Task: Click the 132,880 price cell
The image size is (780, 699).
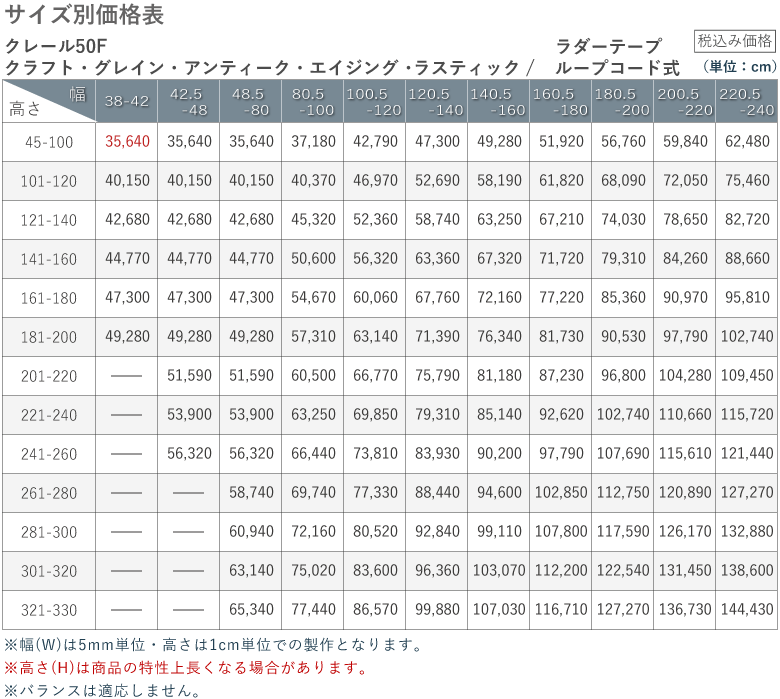Action: pyautogui.click(x=747, y=532)
